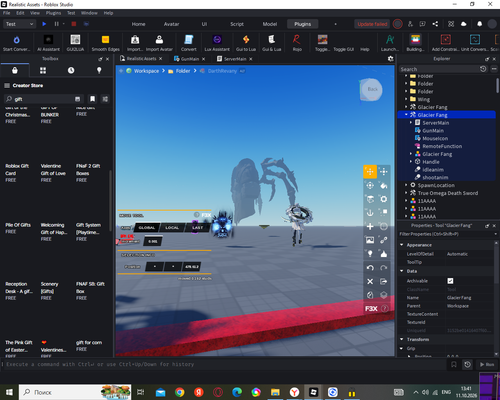
Task: Open the Toolbox Recent clock tab
Action: pyautogui.click(x=71, y=70)
